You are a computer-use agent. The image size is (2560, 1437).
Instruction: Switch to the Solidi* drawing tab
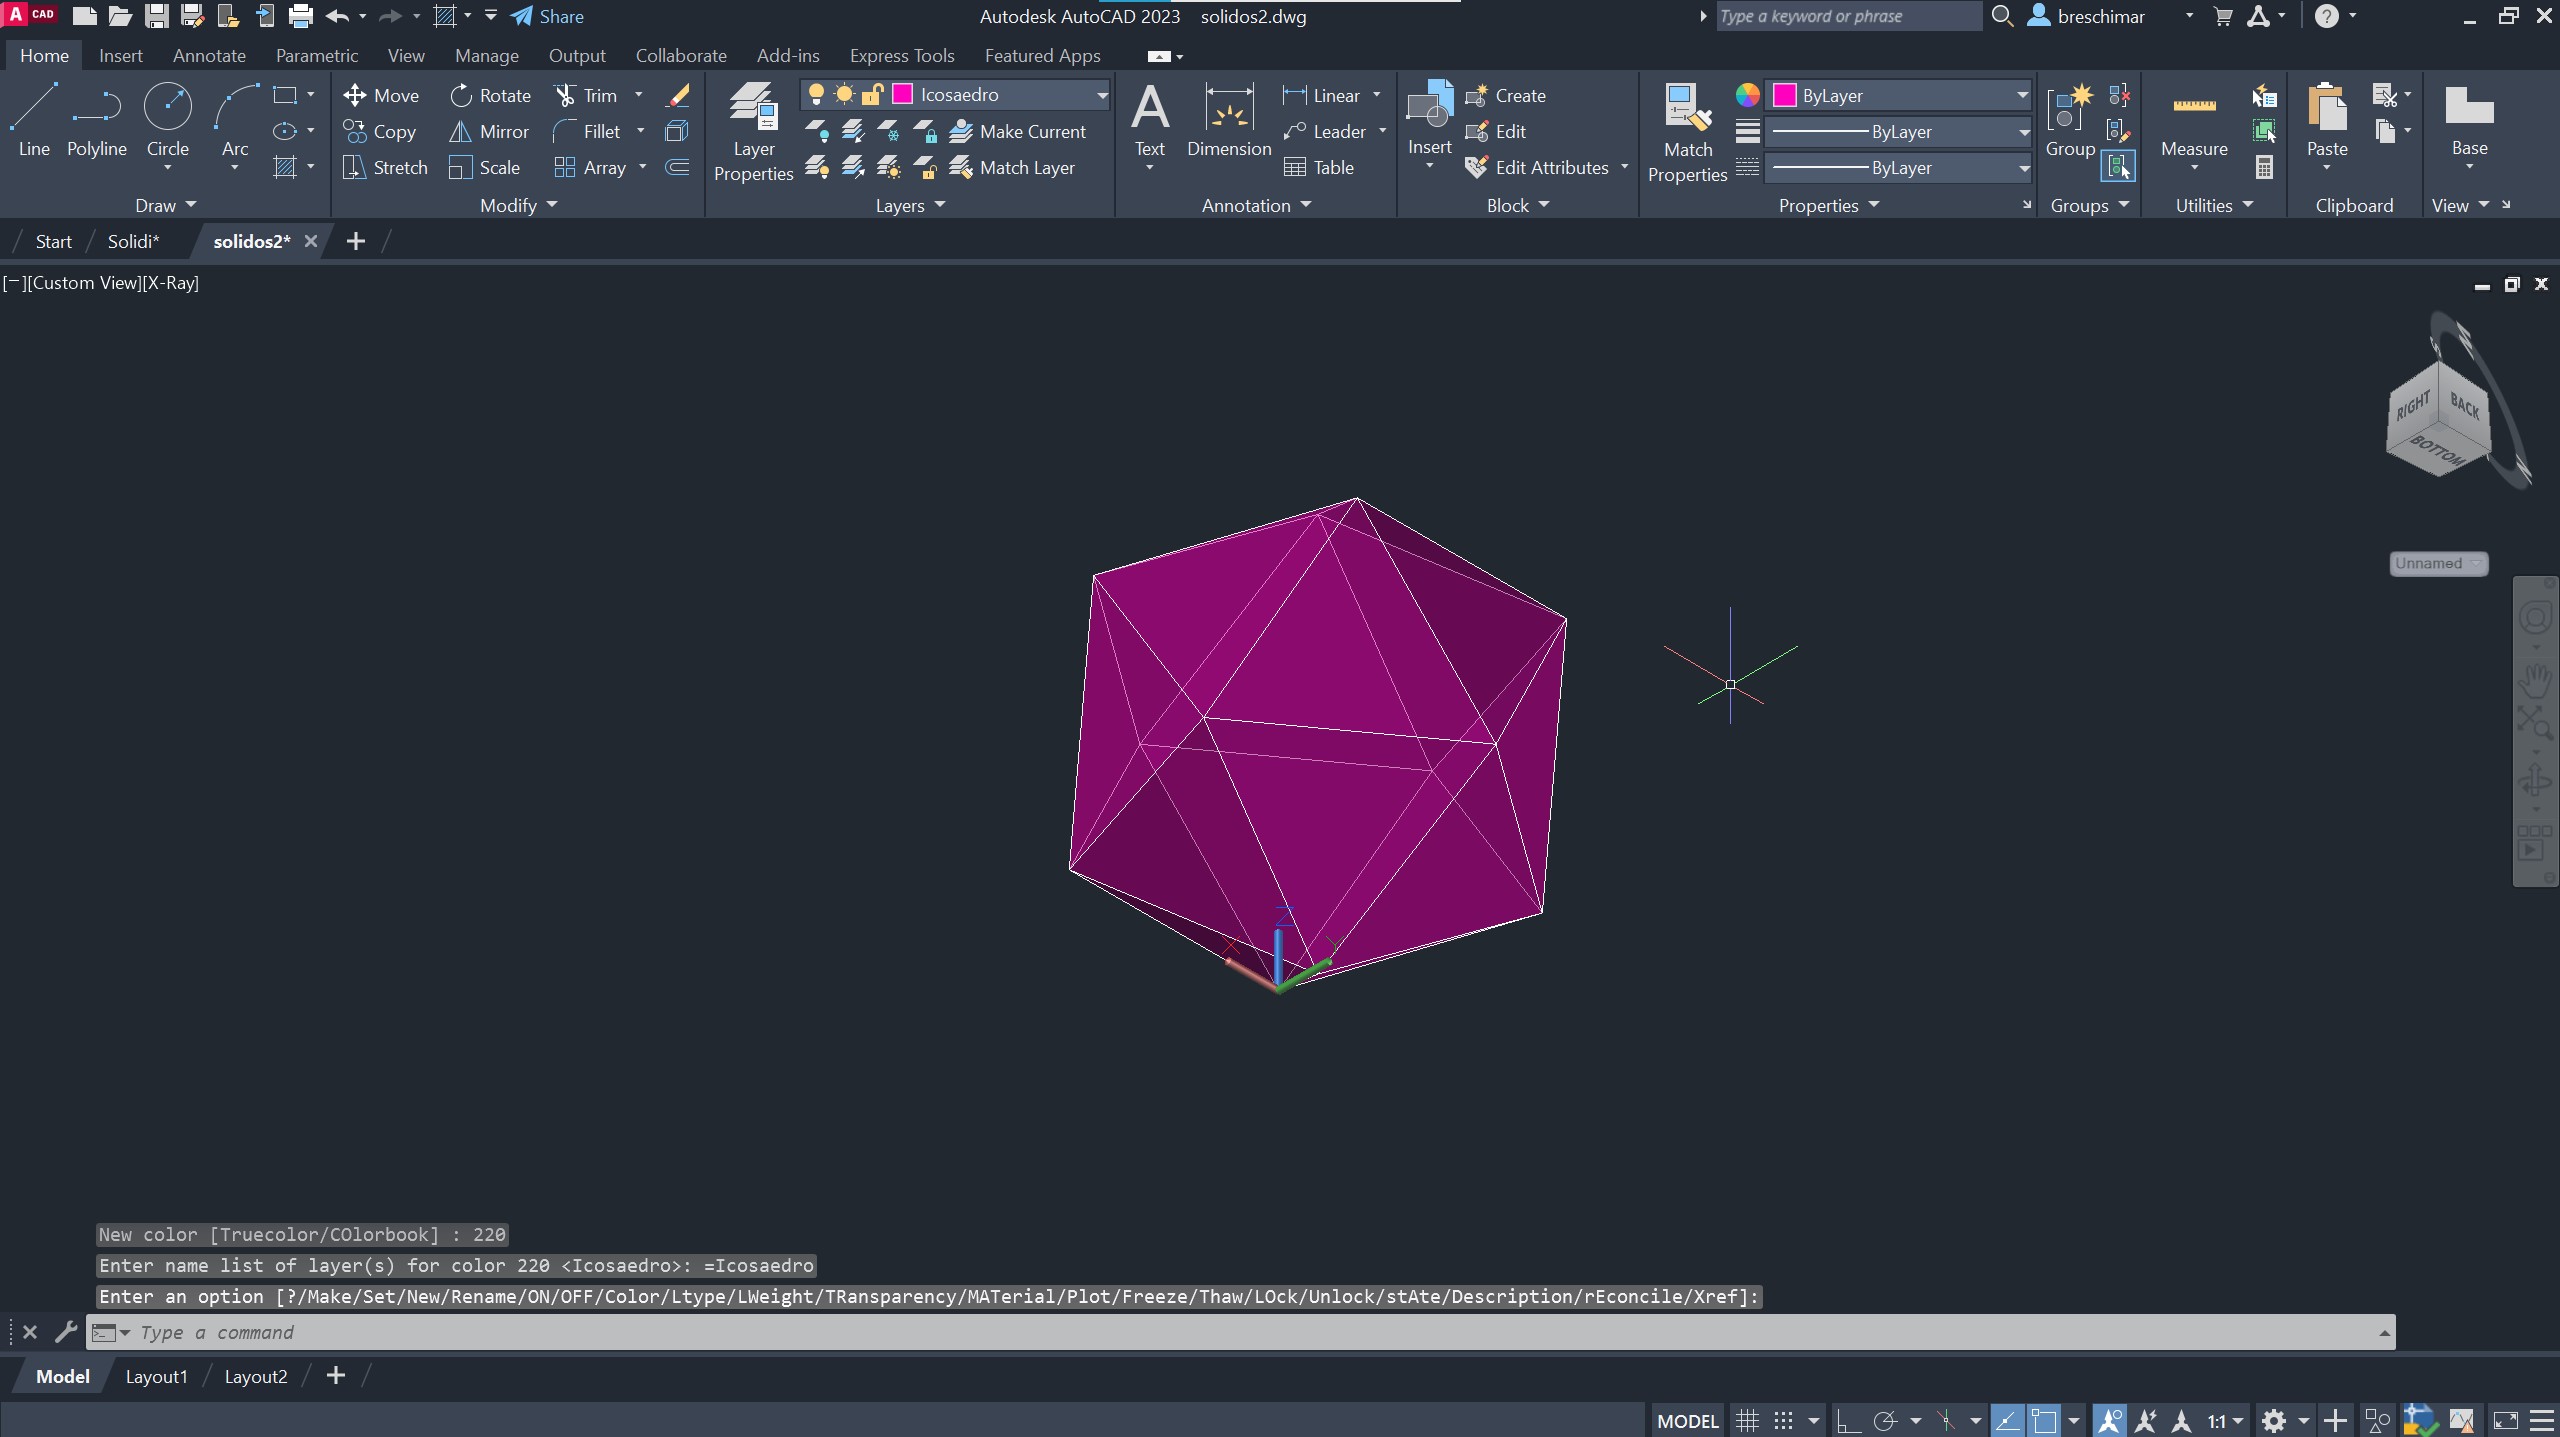[133, 241]
